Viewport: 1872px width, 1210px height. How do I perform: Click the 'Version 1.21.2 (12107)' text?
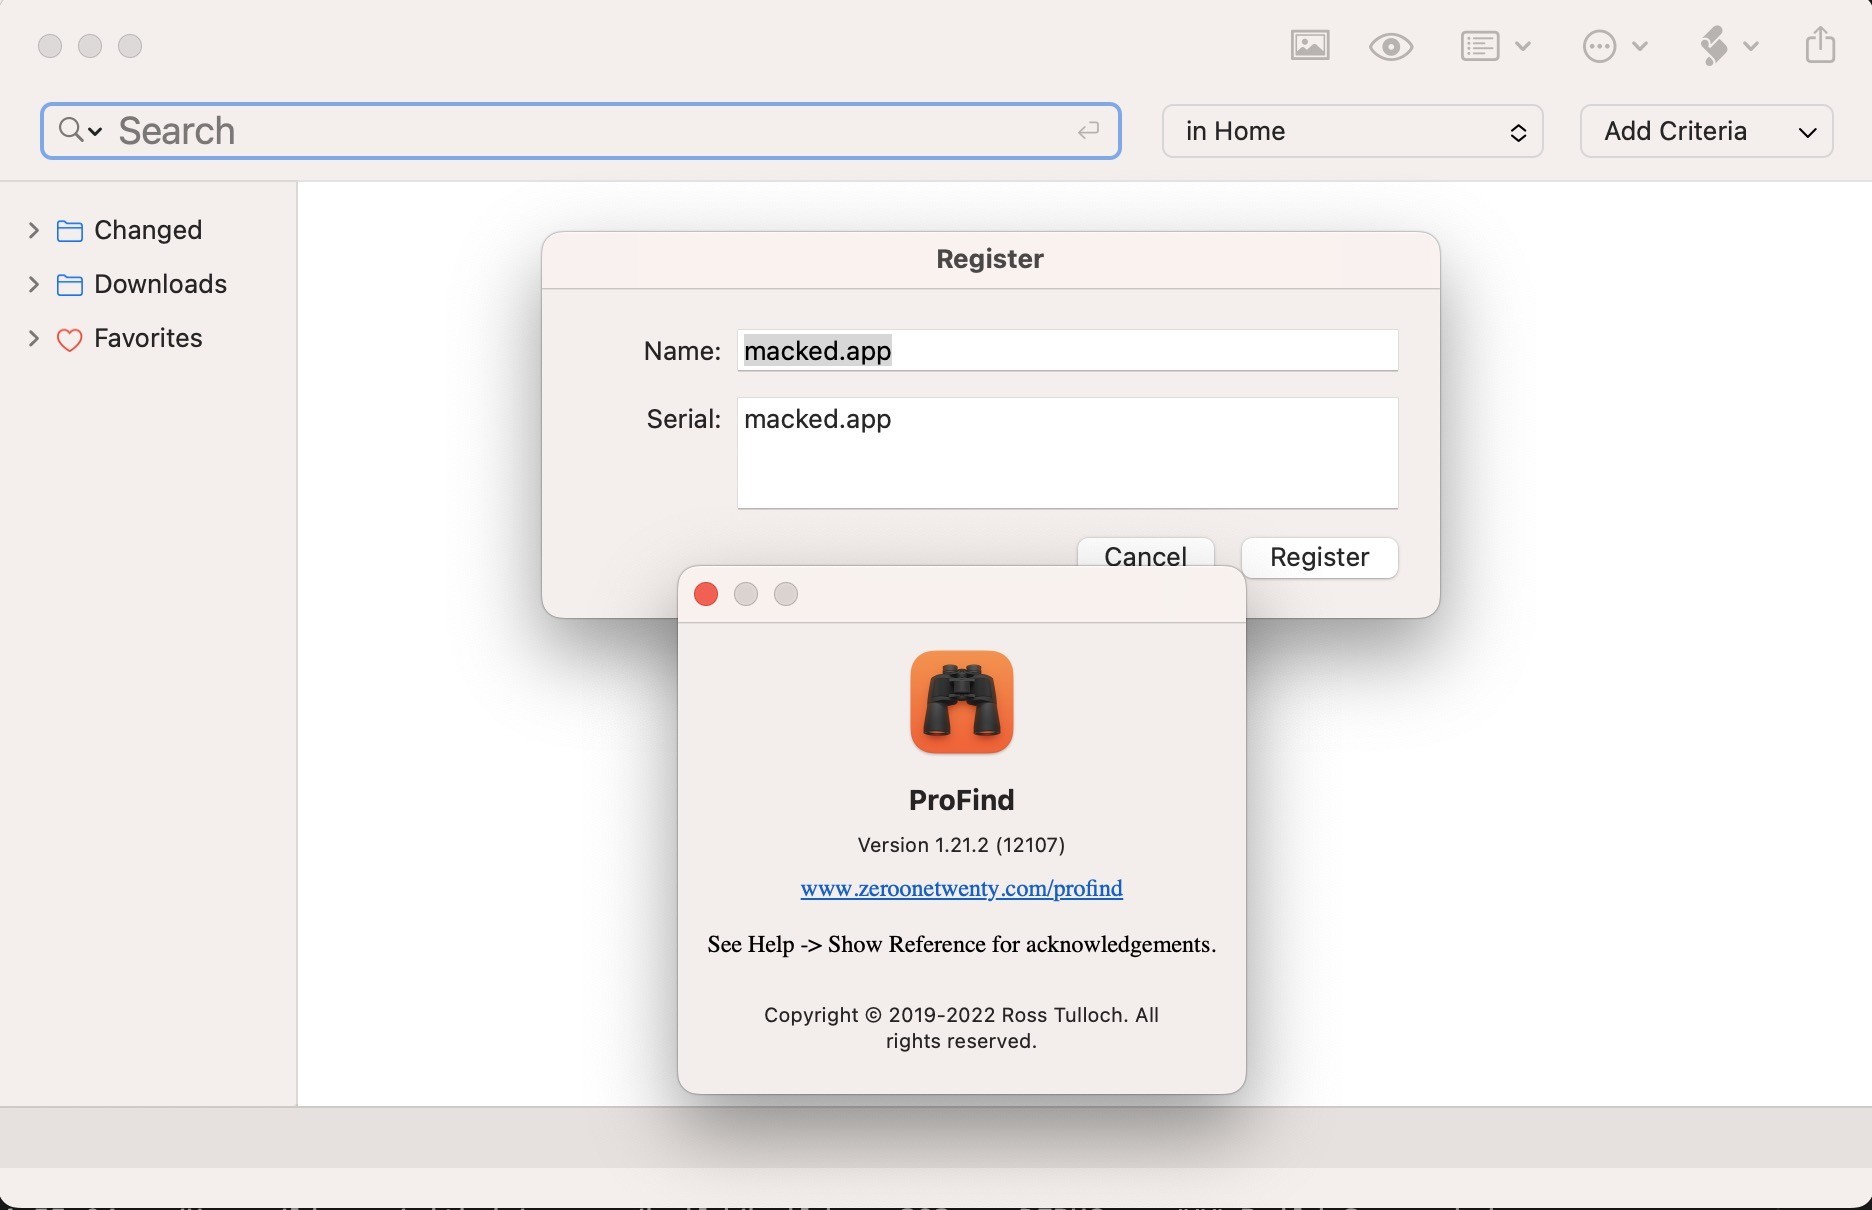(961, 845)
